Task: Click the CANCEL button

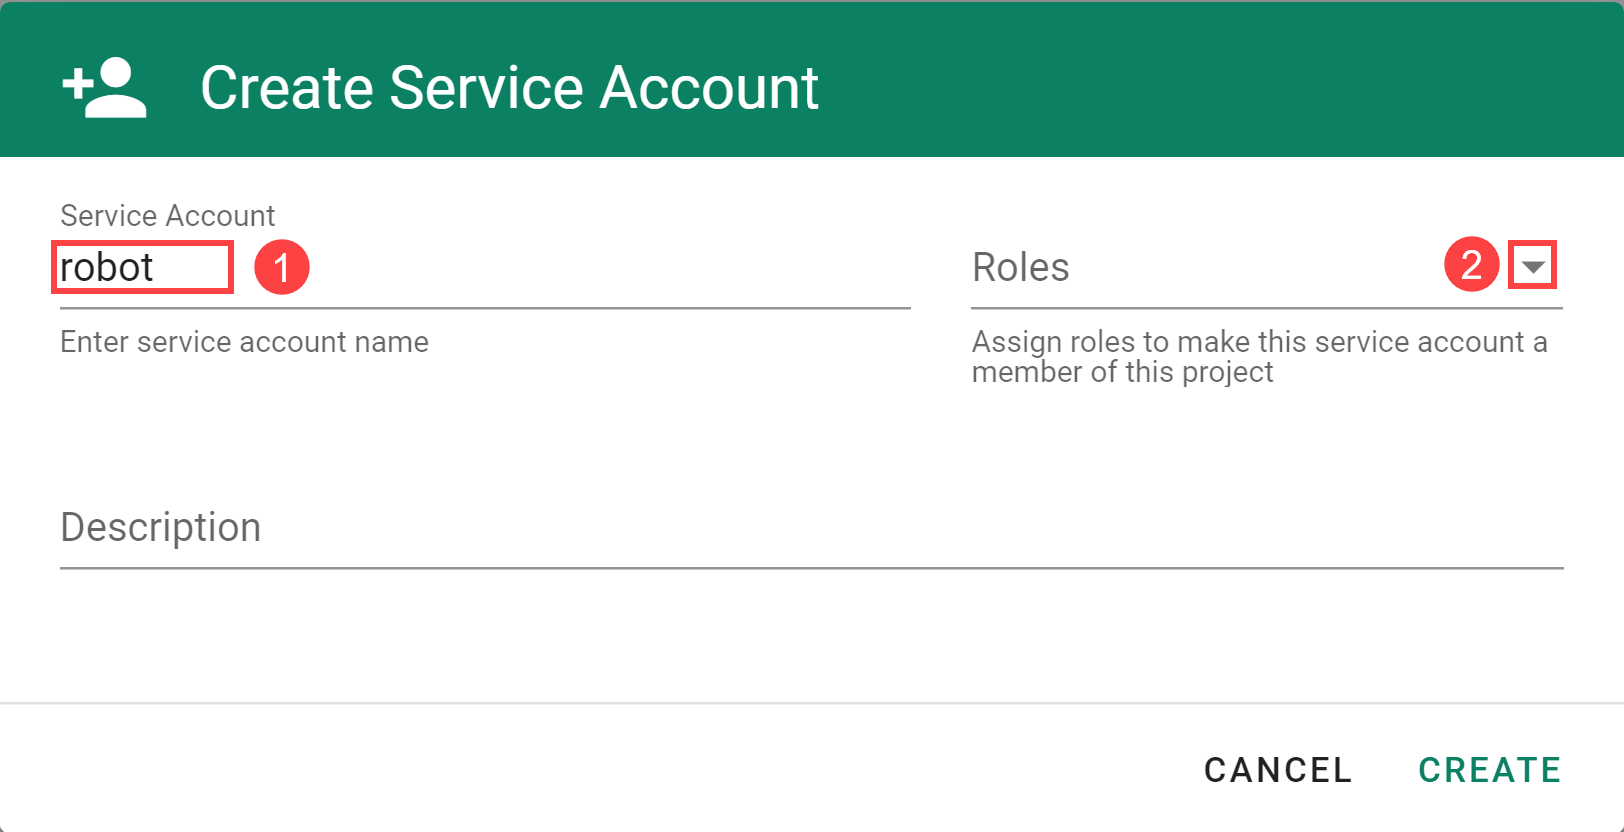Action: (1278, 770)
